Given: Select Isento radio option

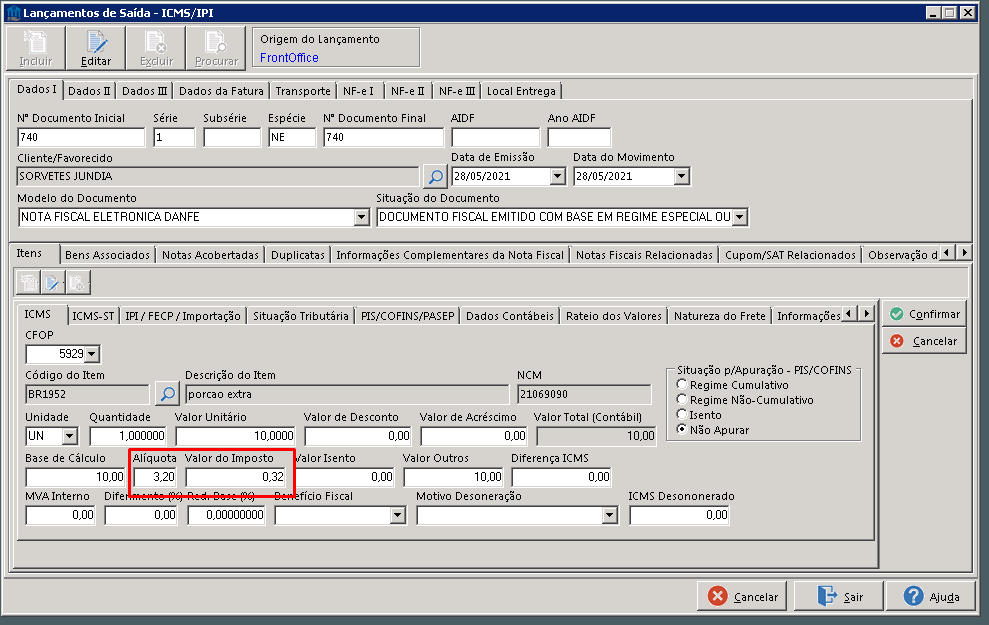Looking at the screenshot, I should click(681, 414).
